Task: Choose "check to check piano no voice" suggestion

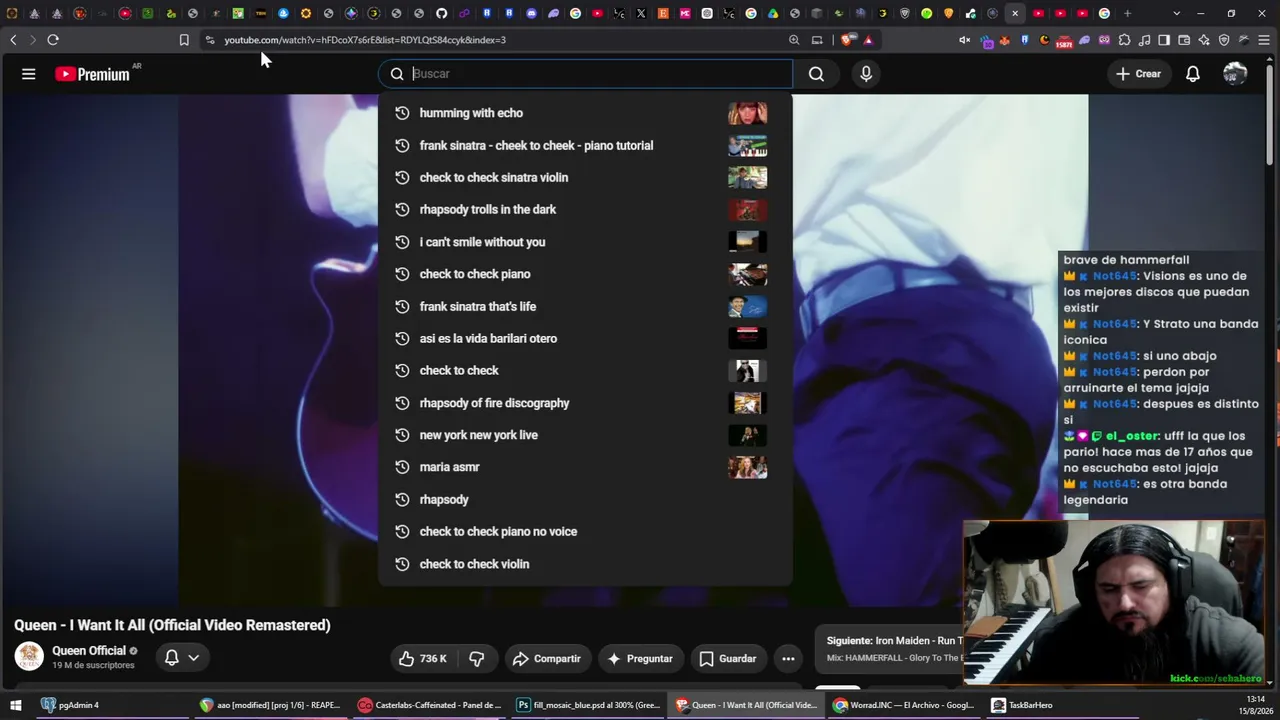Action: coord(585,531)
